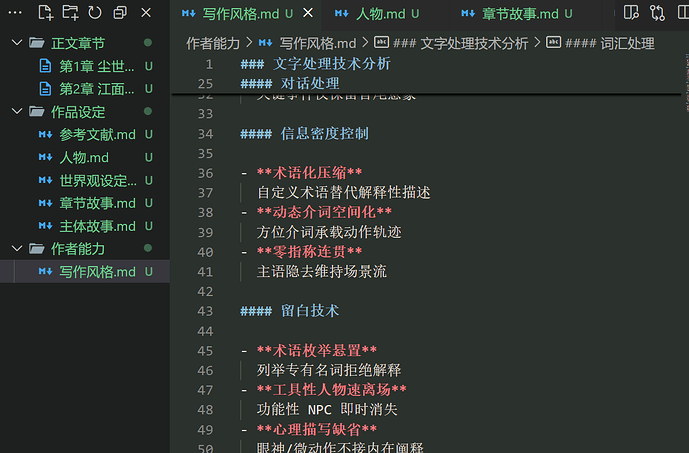Collapse the 作者能力 folder
The height and width of the screenshot is (453, 689).
(x=17, y=249)
